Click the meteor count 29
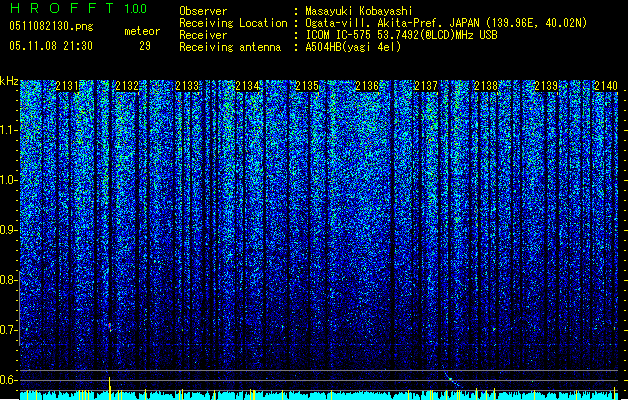The height and width of the screenshot is (400, 629). click(145, 46)
